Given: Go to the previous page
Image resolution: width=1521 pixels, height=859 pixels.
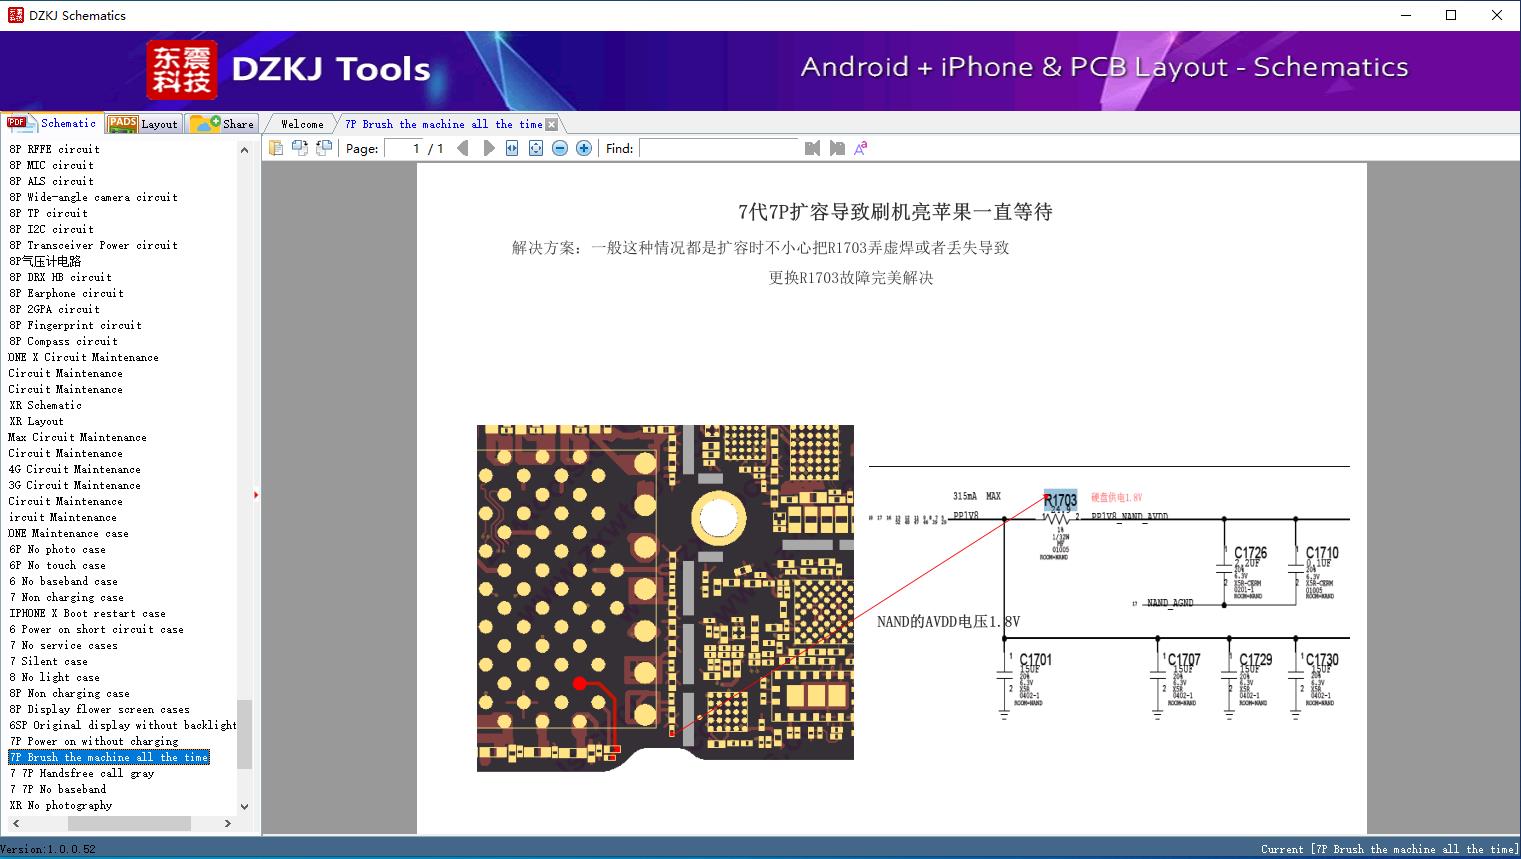Looking at the screenshot, I should (463, 148).
